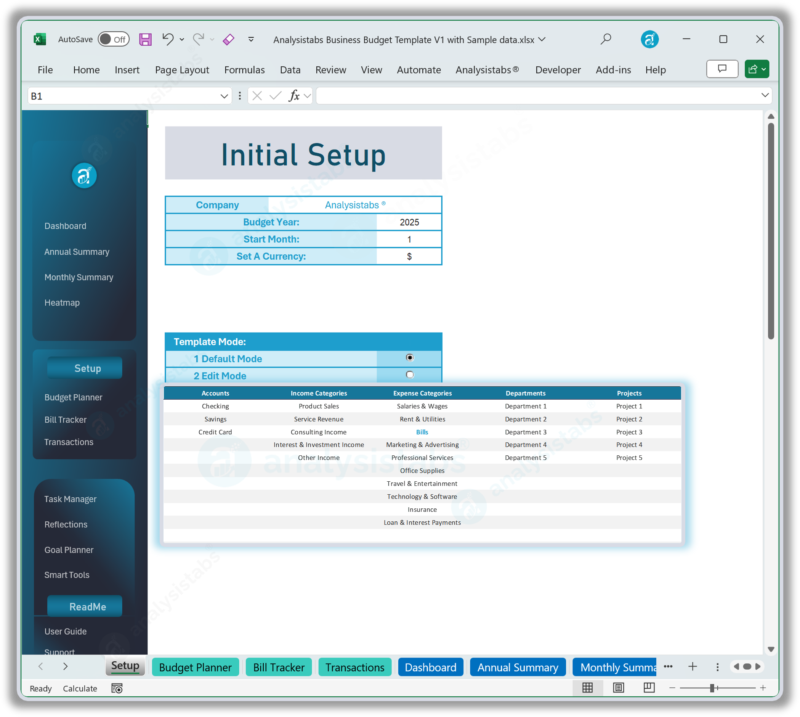Click the Analysistabs logo in sidebar
This screenshot has width=800, height=717.
click(84, 176)
